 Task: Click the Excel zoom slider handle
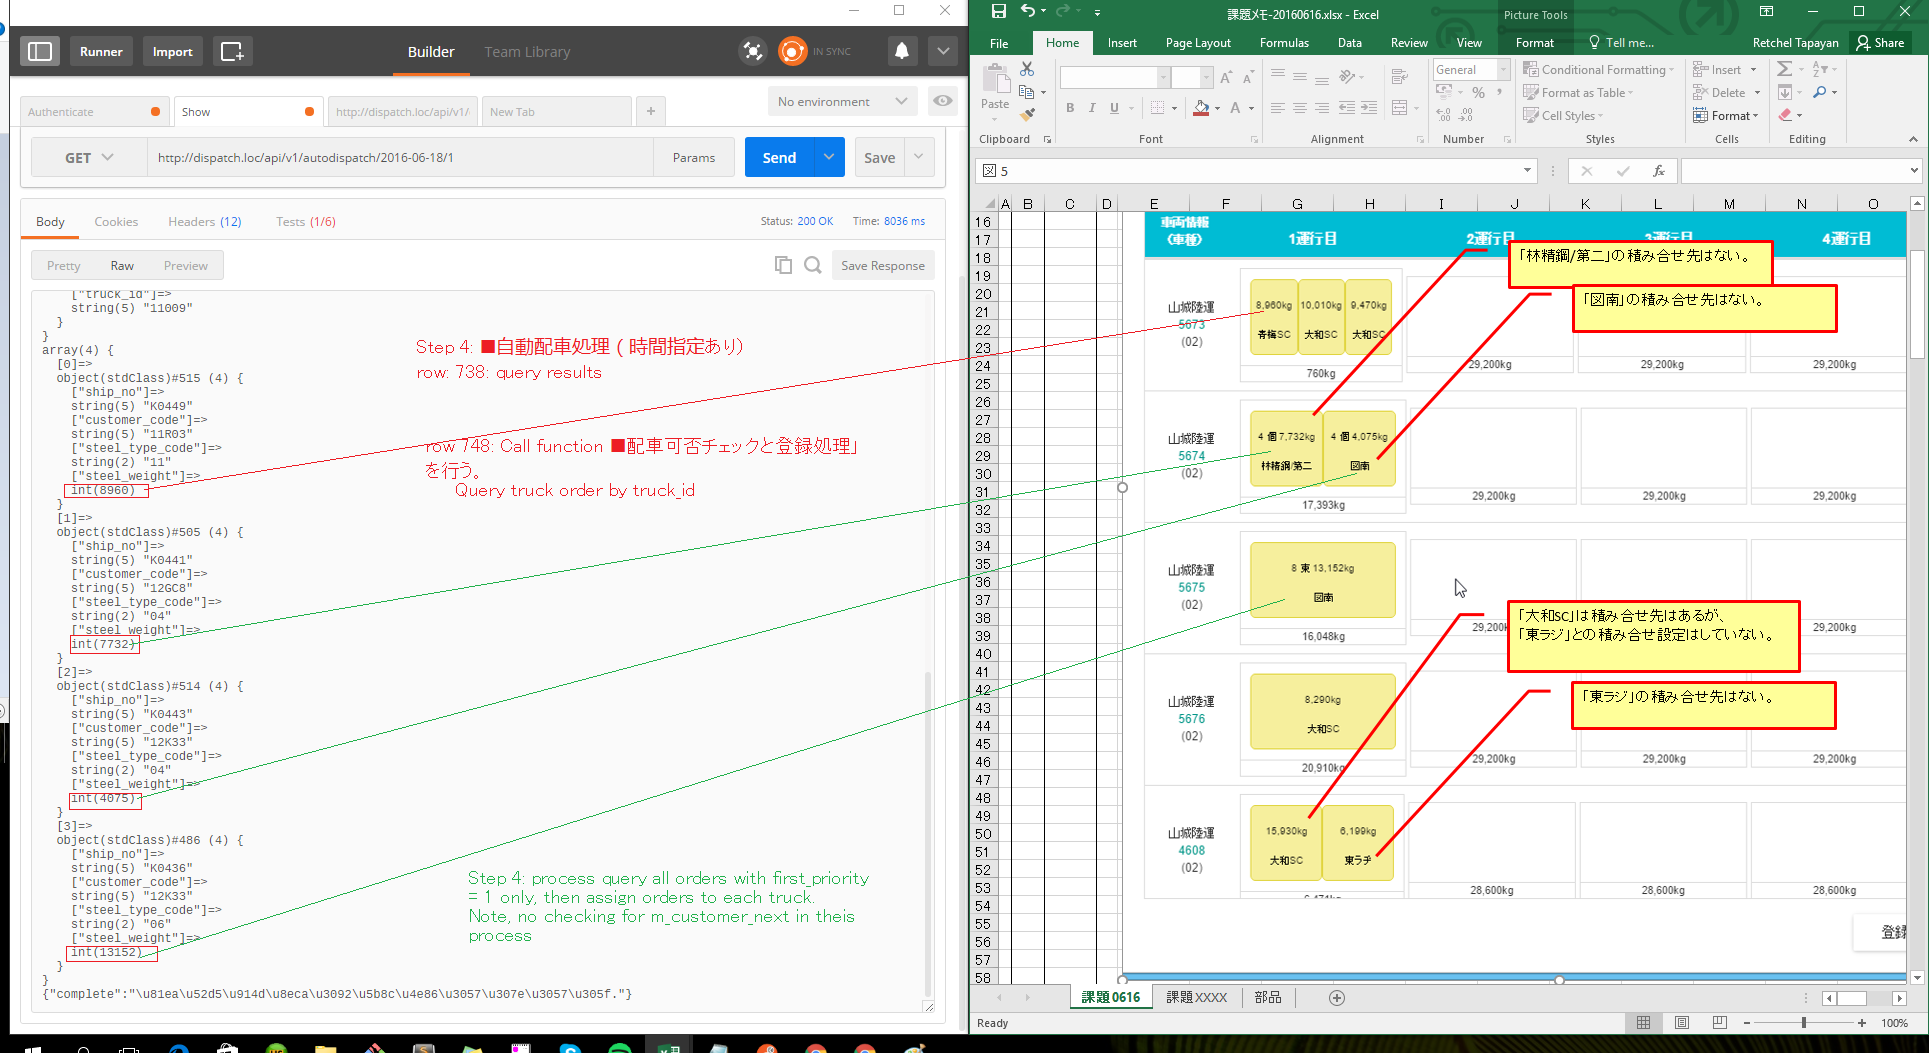(x=1803, y=1022)
